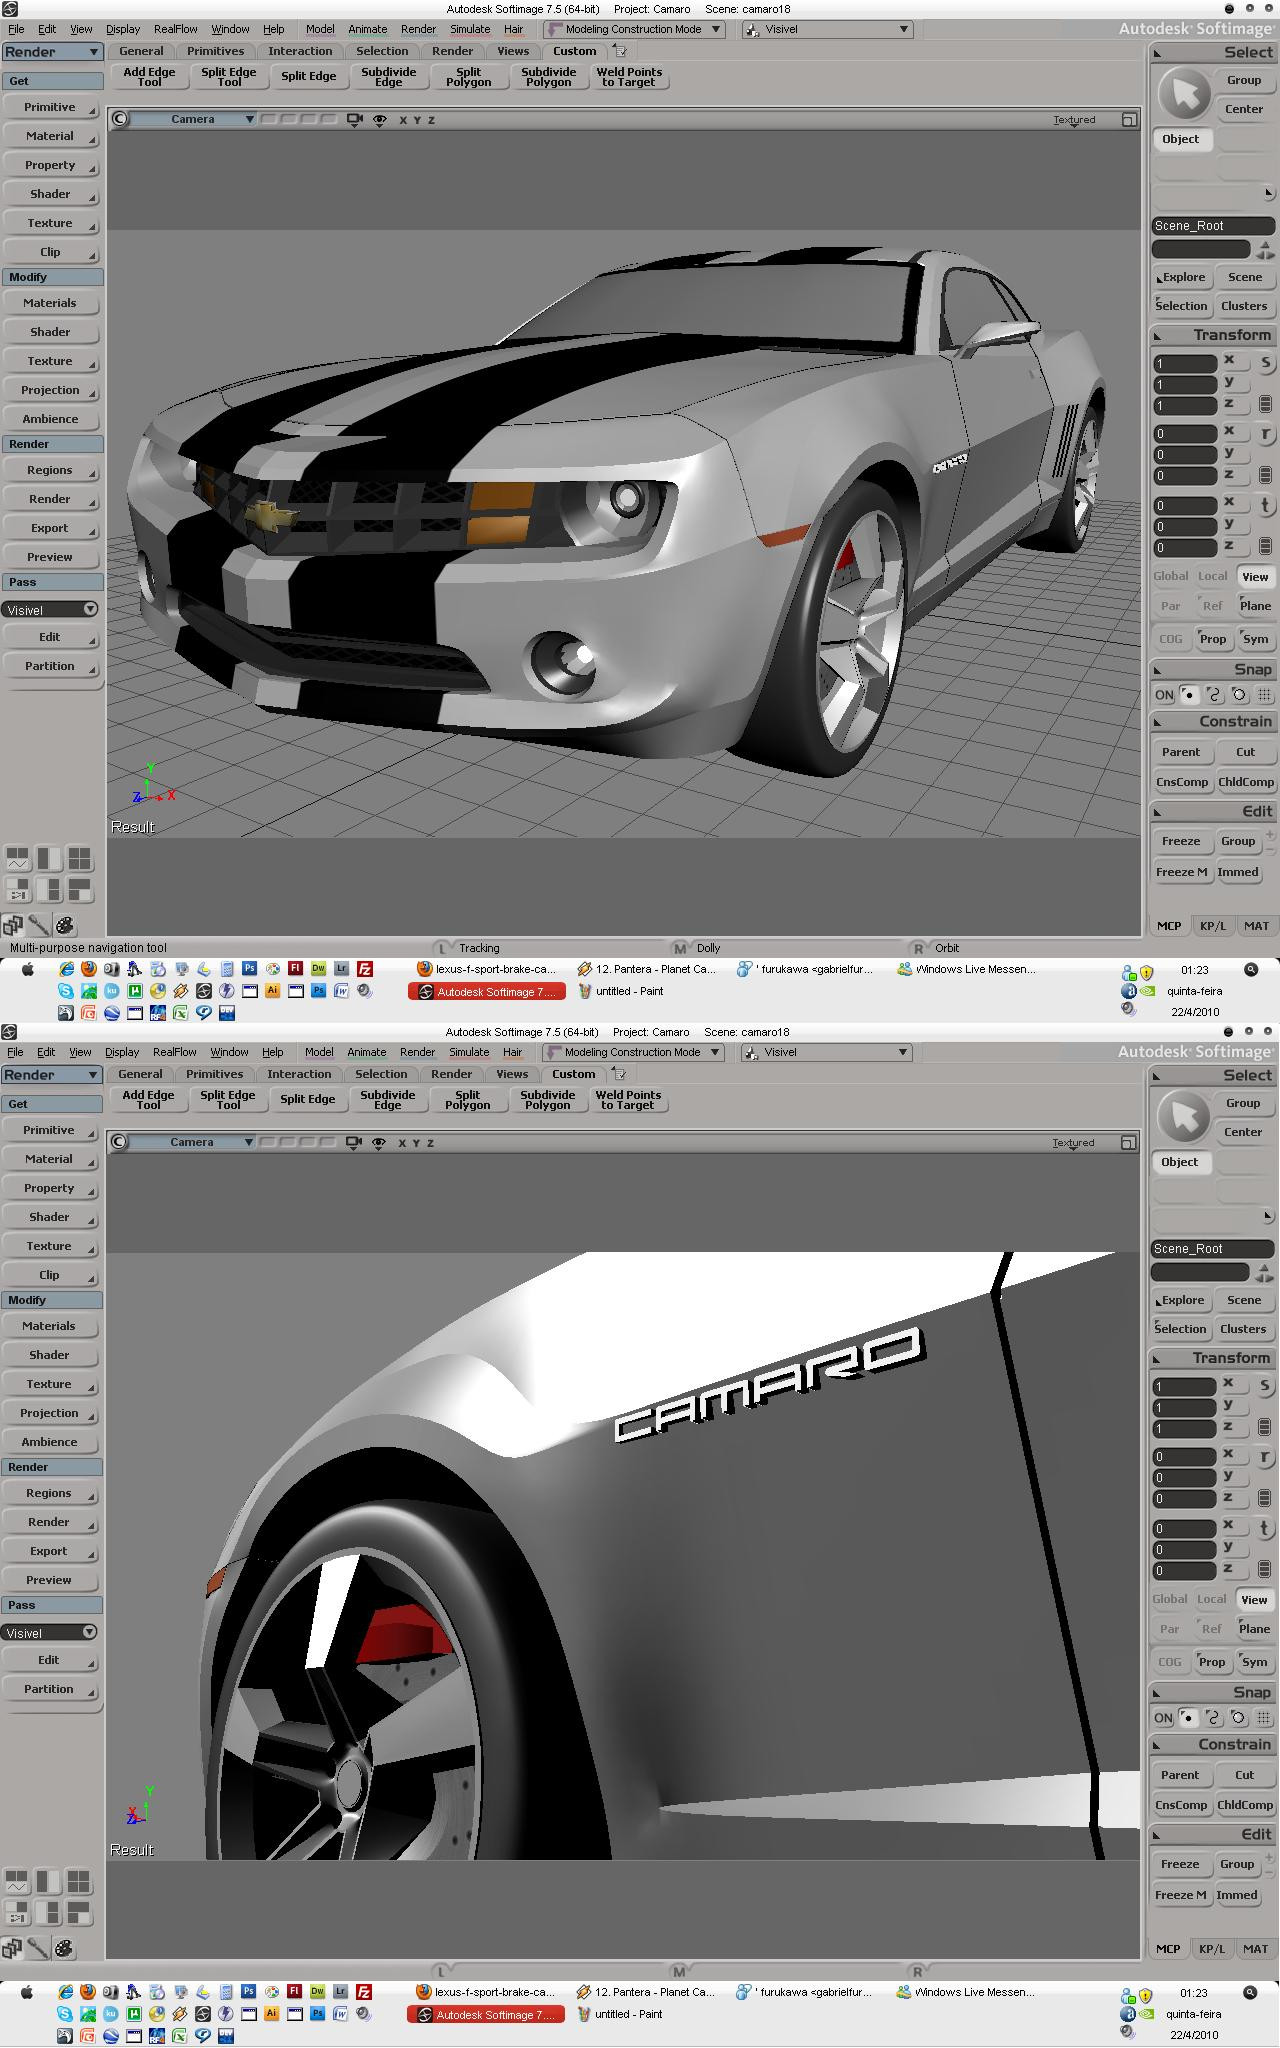The height and width of the screenshot is (2048, 1280).
Task: Click the FileZilla icon in the dock
Action: tap(365, 969)
